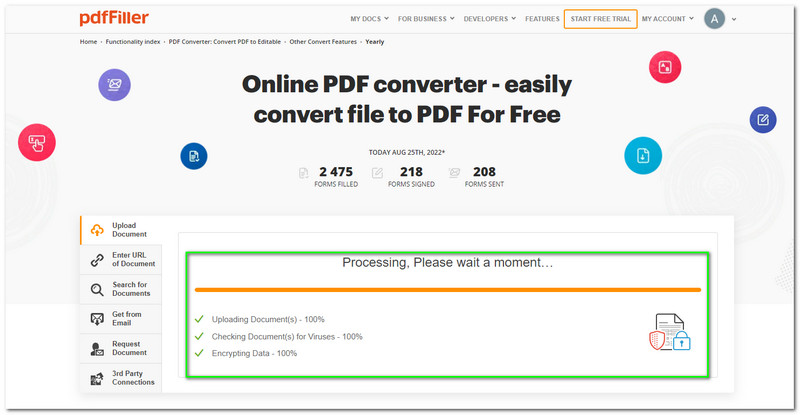800x415 pixels.
Task: Switch to Enter URL of Document tab
Action: (121, 259)
